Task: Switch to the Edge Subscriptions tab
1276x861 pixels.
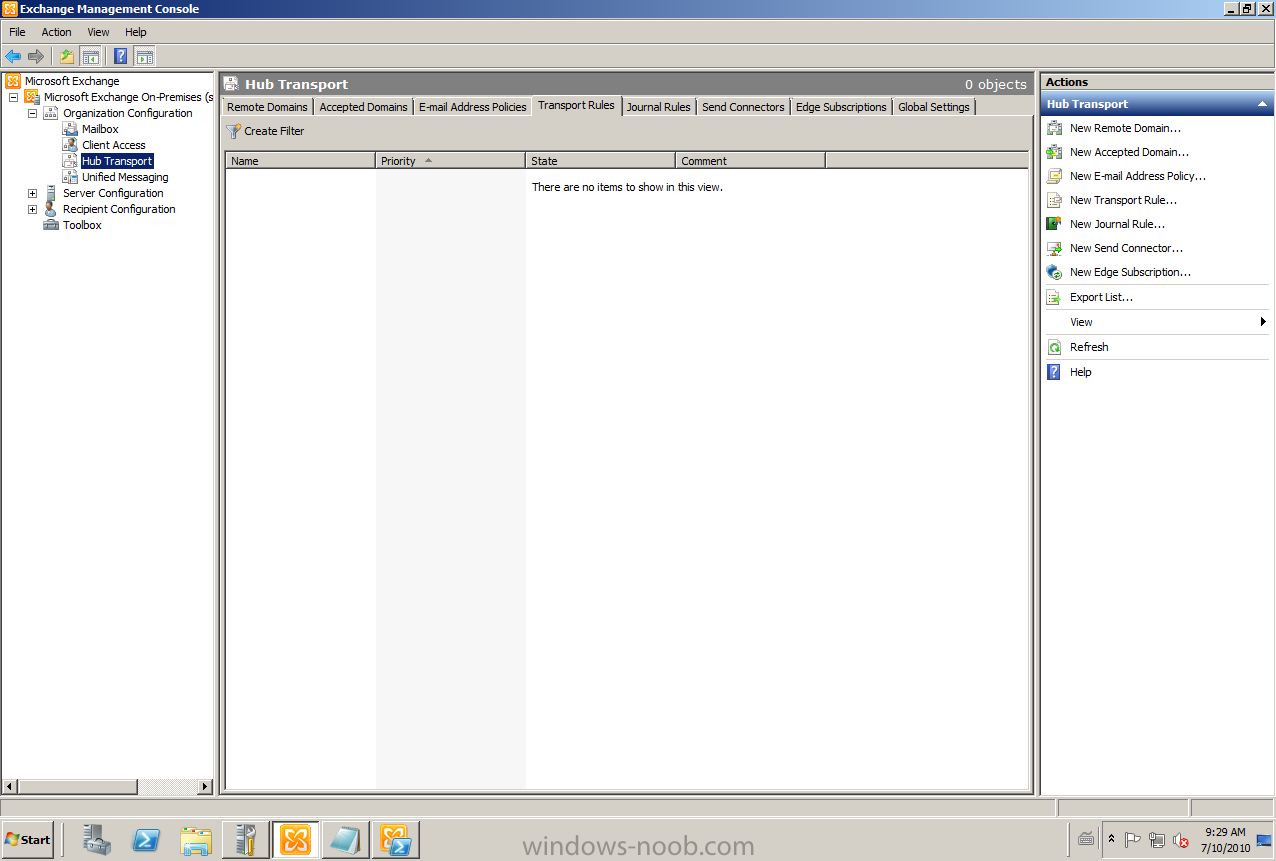Action: [x=841, y=107]
